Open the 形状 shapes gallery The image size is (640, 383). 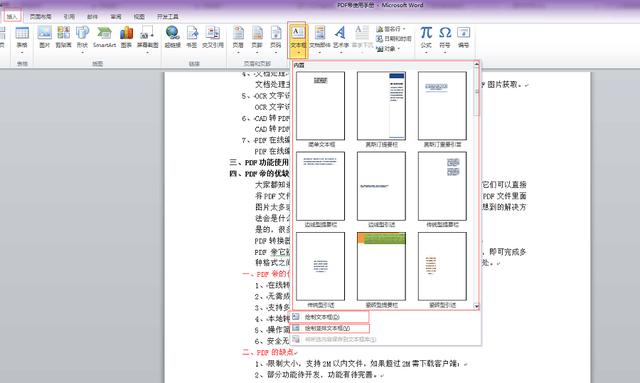82,39
